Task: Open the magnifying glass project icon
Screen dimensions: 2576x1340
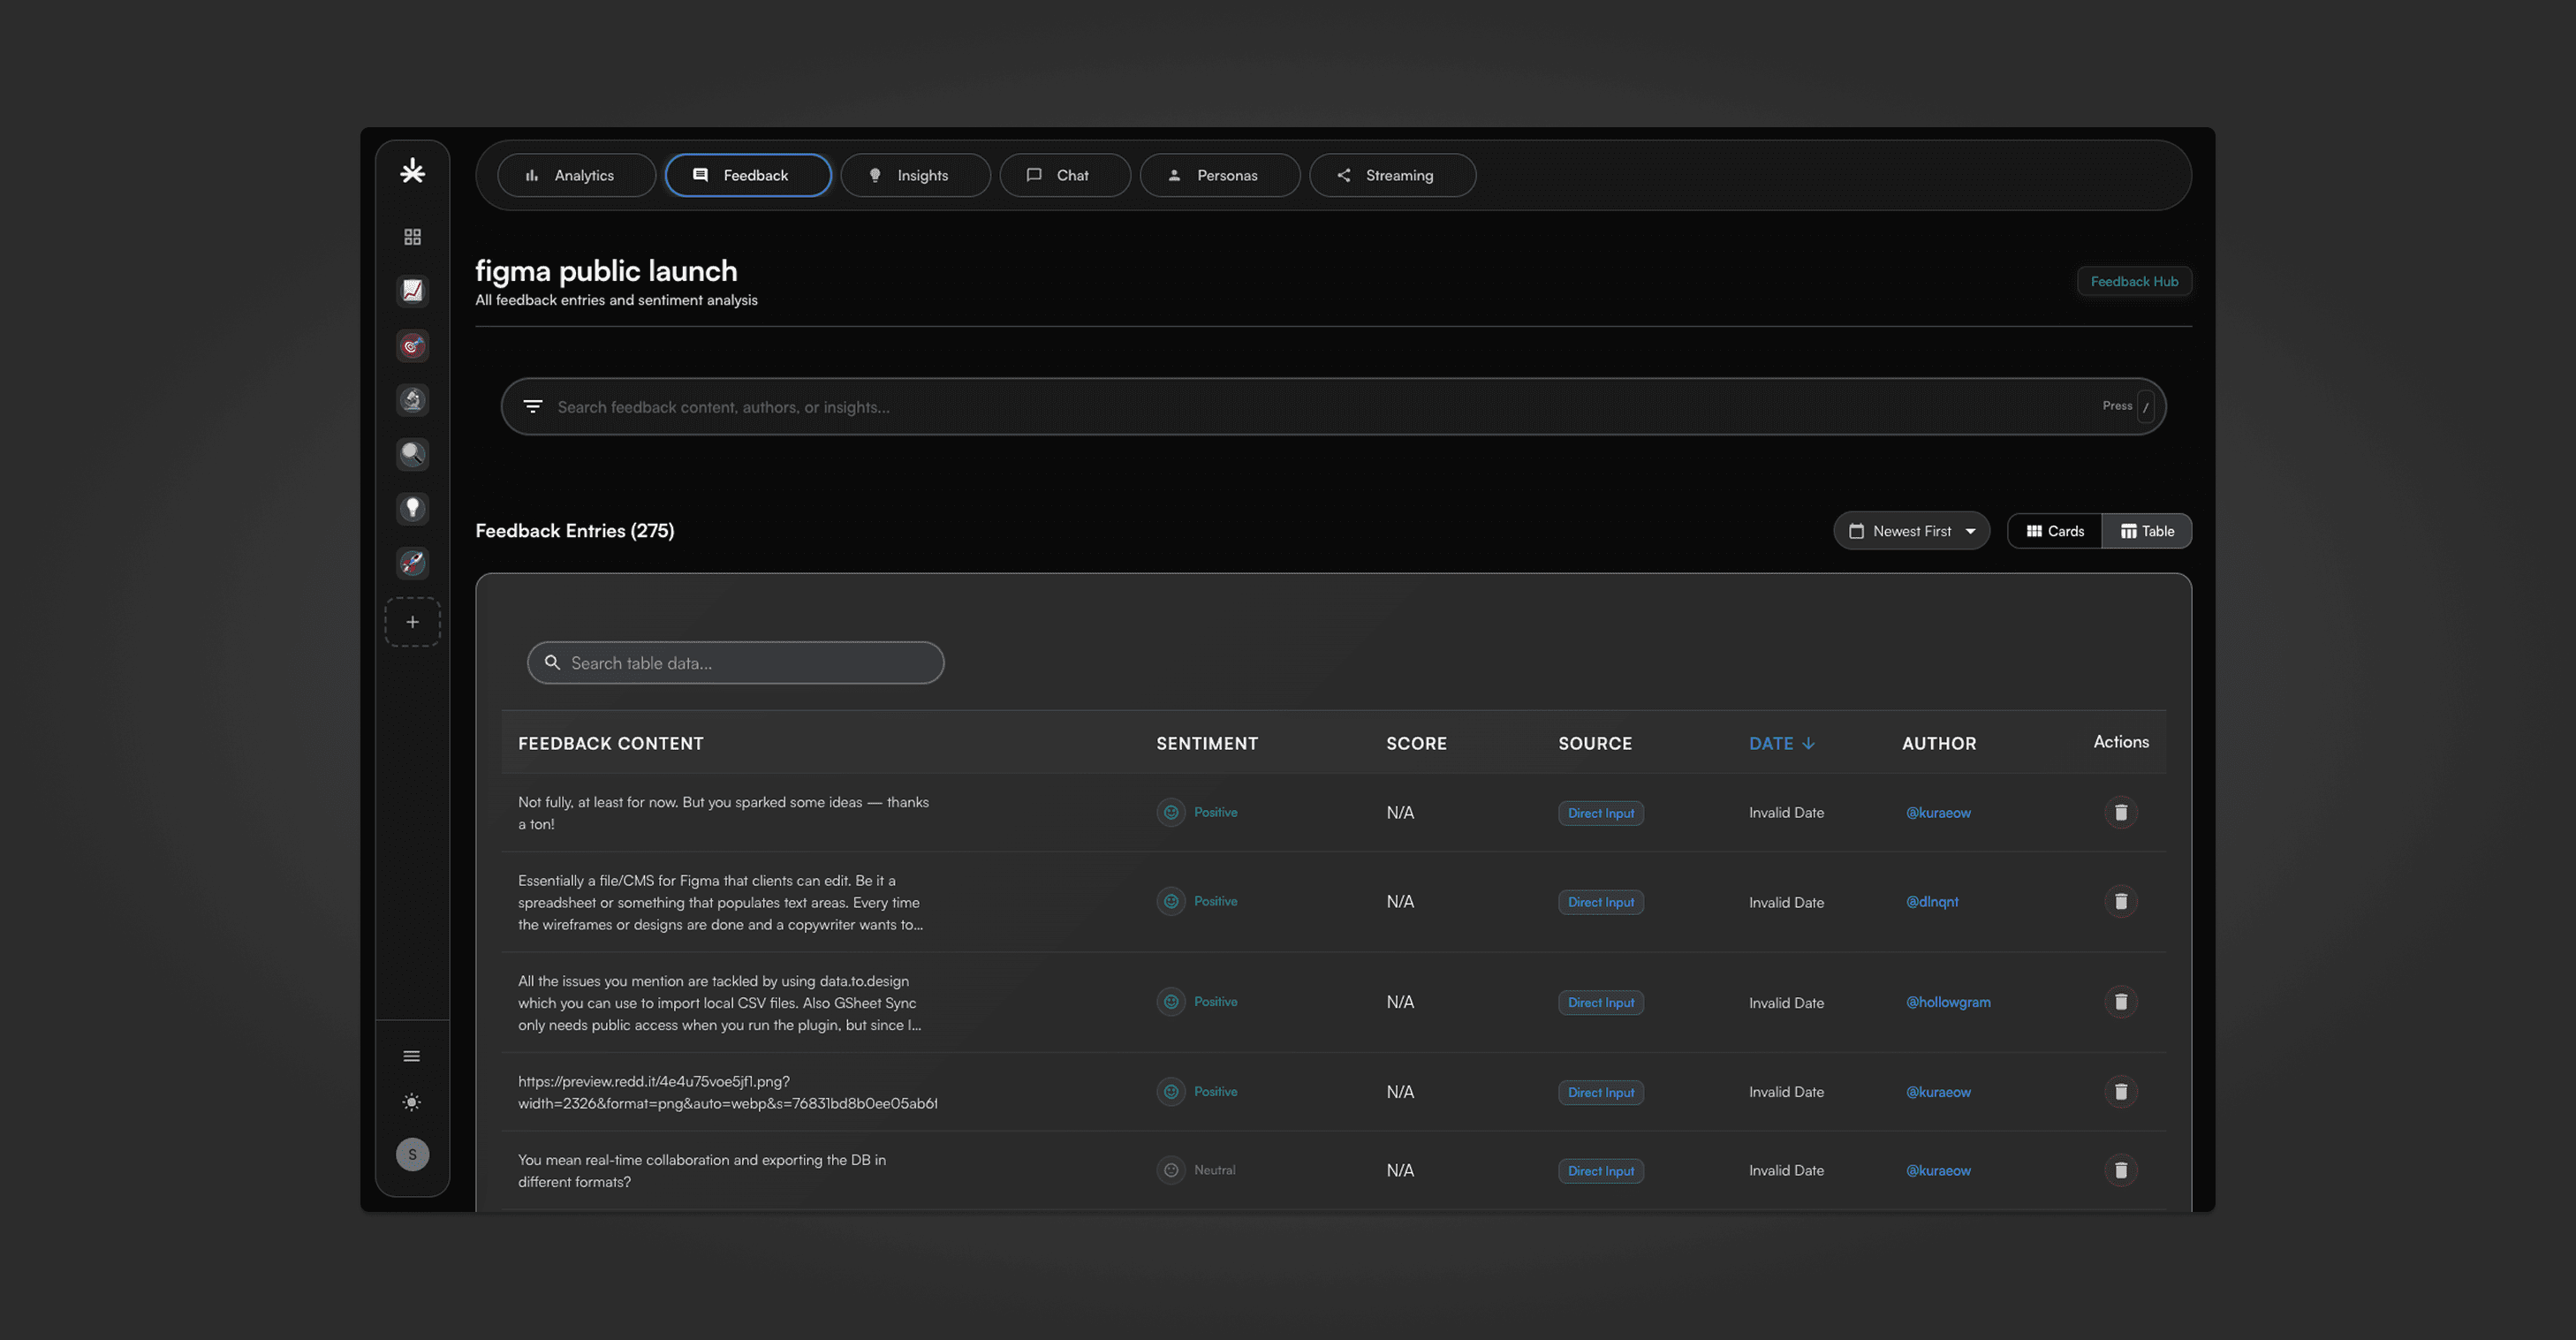Action: tap(412, 454)
